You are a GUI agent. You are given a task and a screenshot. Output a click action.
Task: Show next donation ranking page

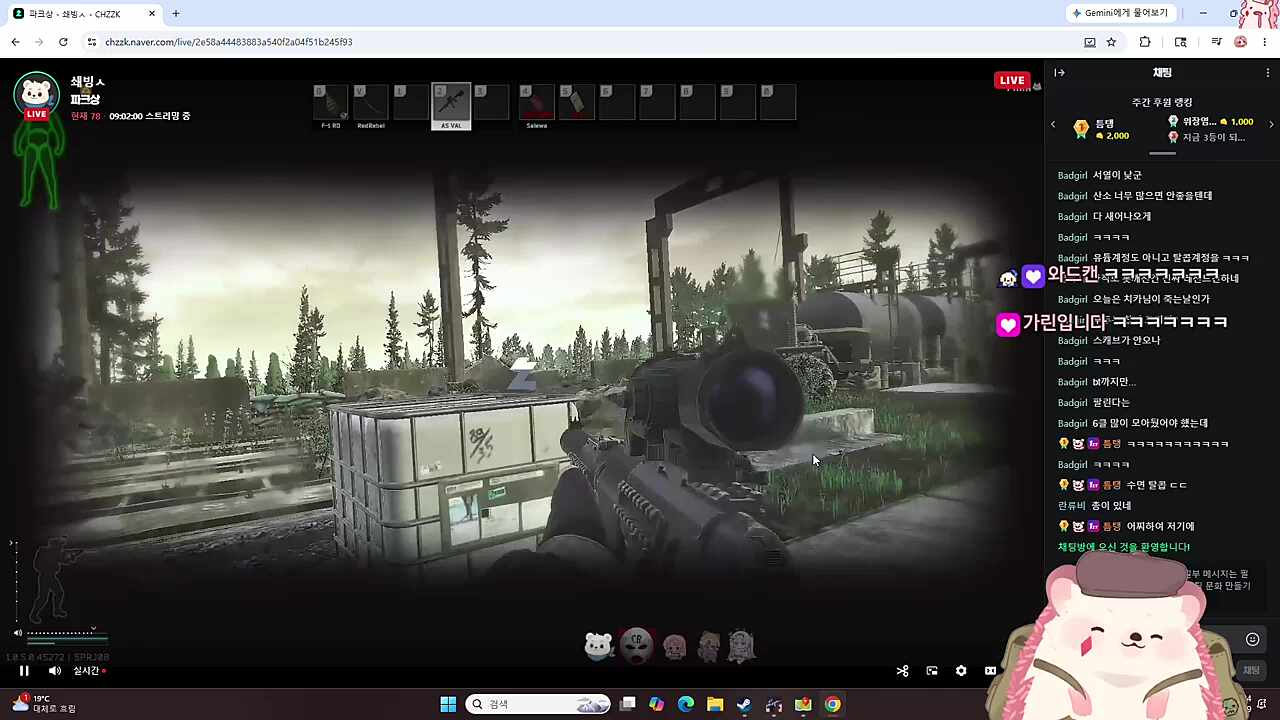pos(1271,125)
